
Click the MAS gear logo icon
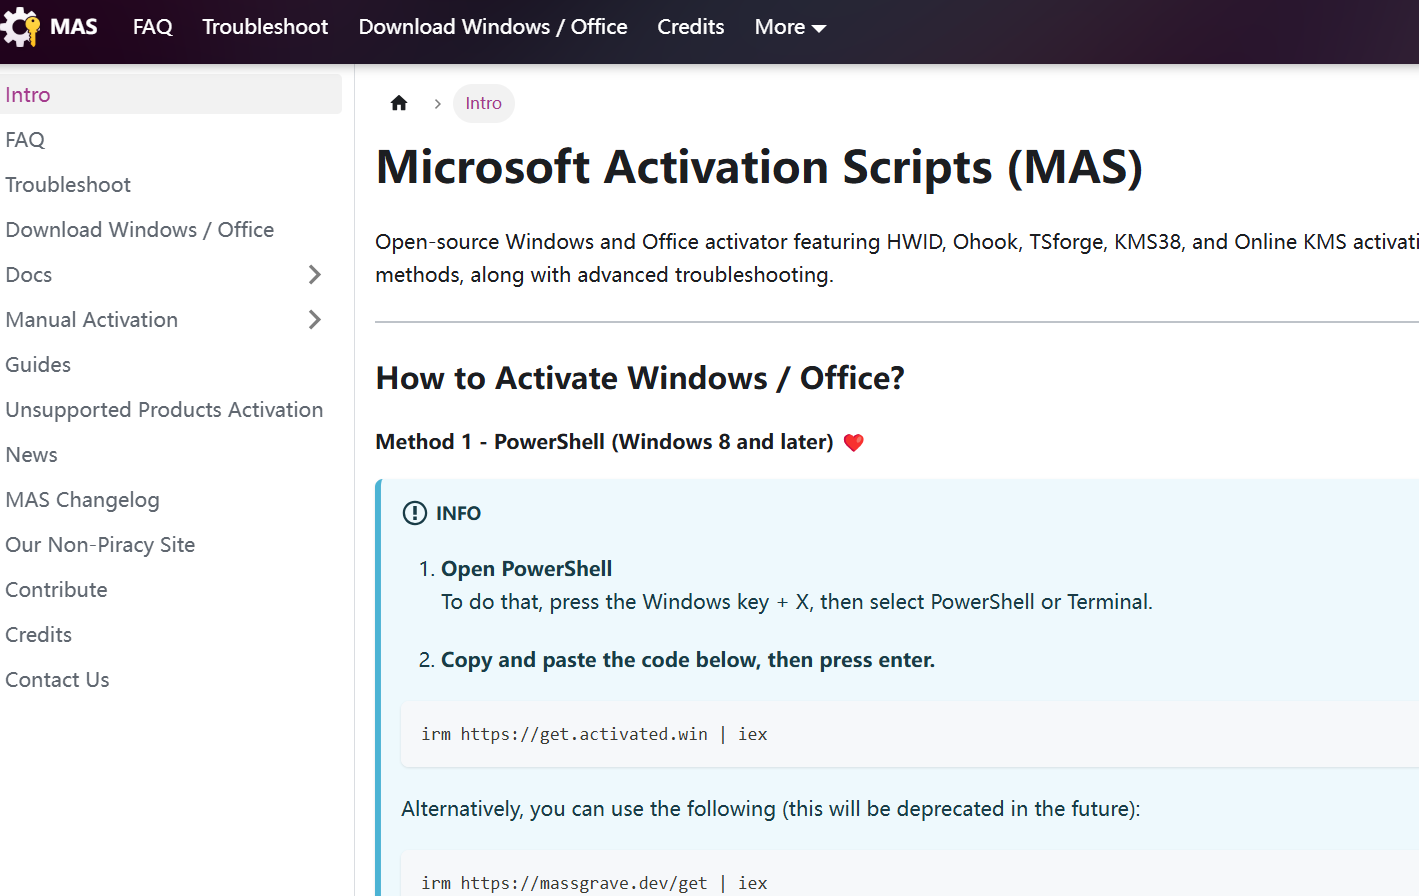[20, 27]
